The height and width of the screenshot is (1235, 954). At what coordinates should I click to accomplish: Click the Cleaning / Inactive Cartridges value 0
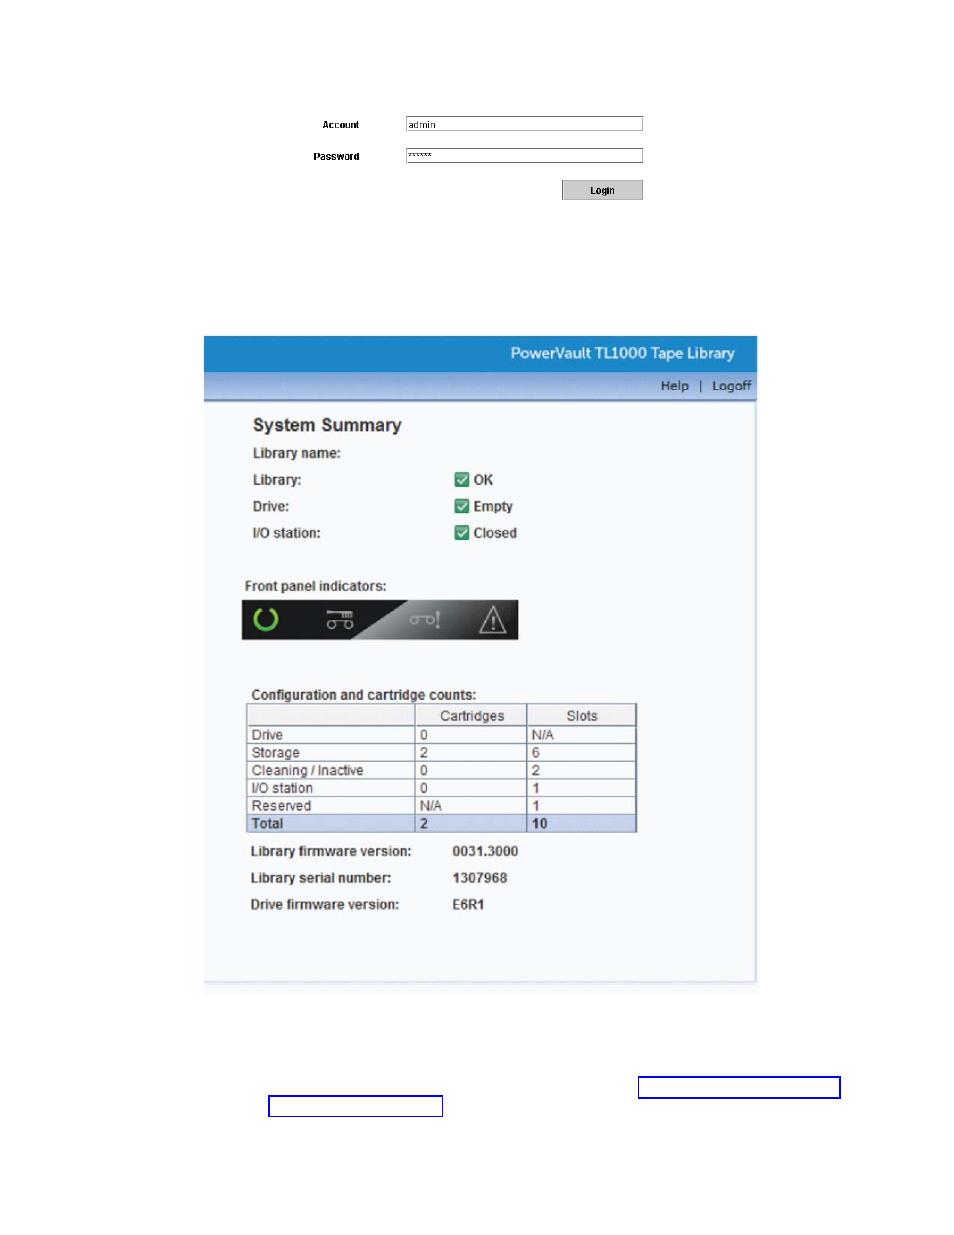[x=424, y=771]
